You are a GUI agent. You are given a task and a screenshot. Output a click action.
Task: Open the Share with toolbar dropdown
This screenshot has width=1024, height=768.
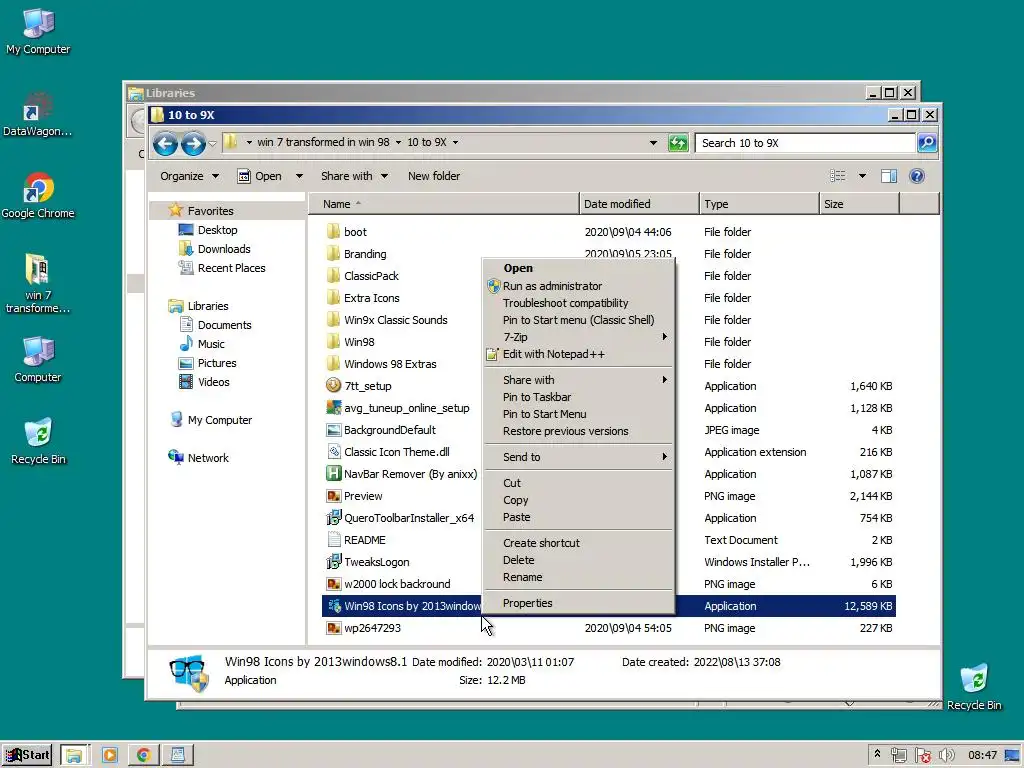pyautogui.click(x=355, y=176)
